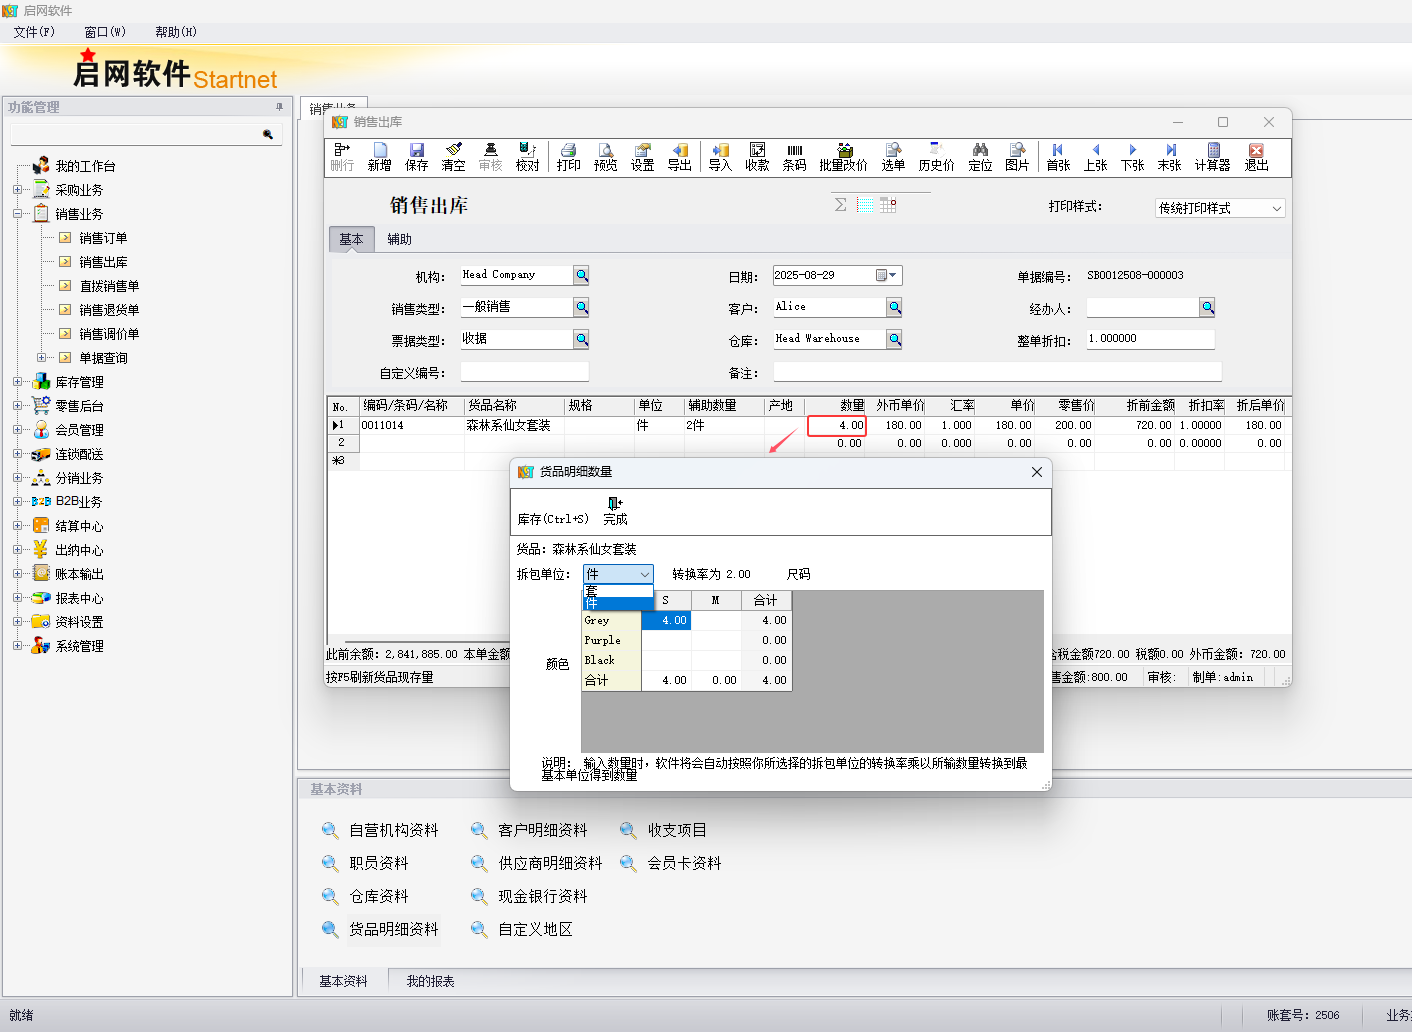Expand the 系统管理 tree node
1412x1032 pixels.
coord(17,645)
